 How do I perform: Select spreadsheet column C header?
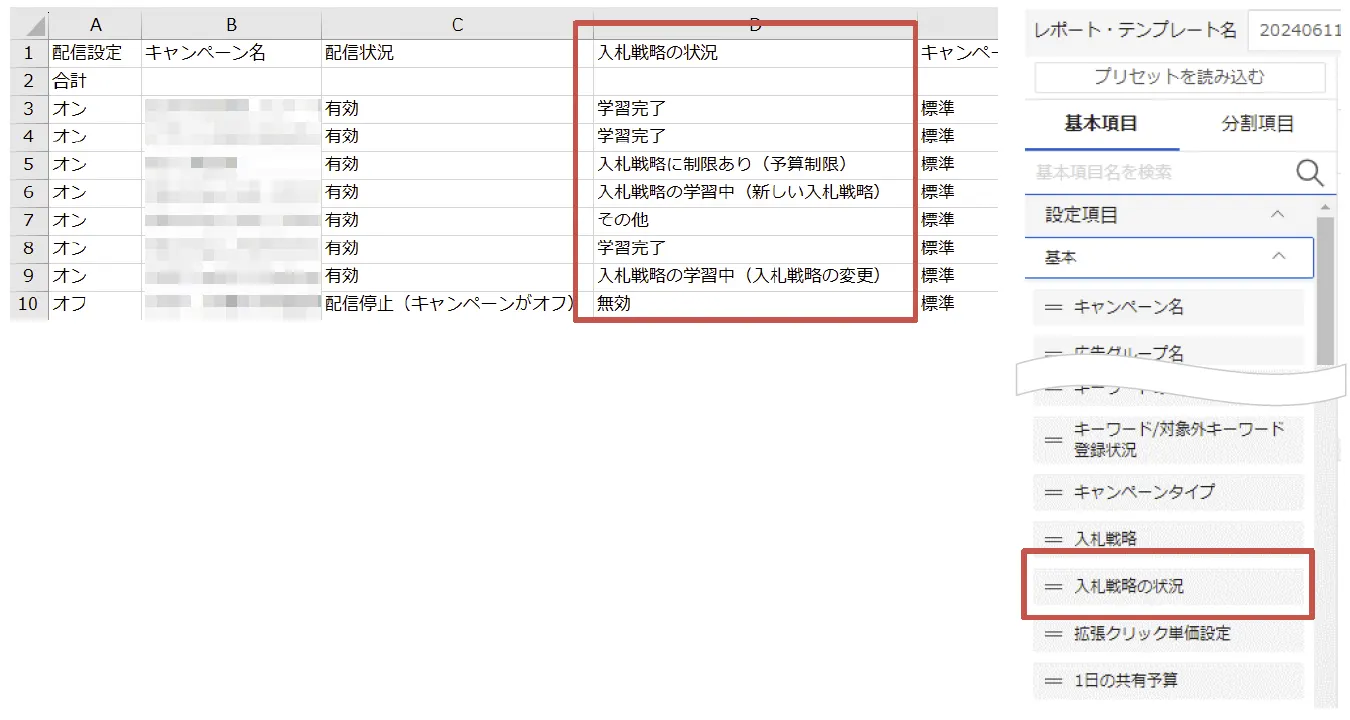(457, 25)
